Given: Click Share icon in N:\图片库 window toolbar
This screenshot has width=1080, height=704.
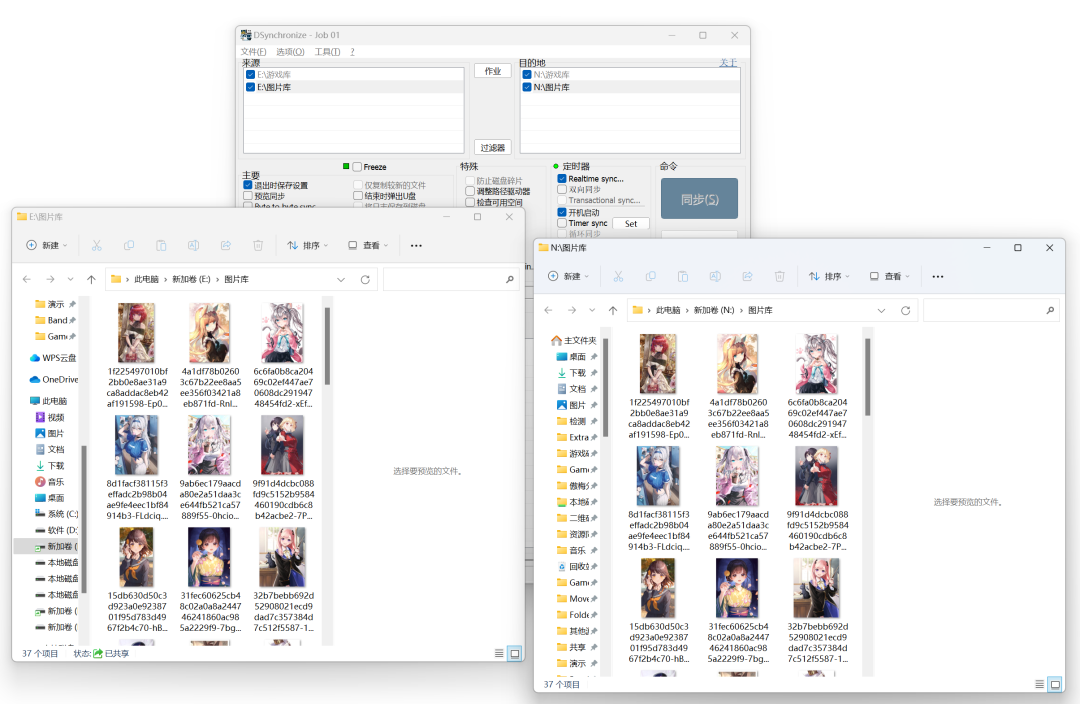Looking at the screenshot, I should click(x=747, y=276).
